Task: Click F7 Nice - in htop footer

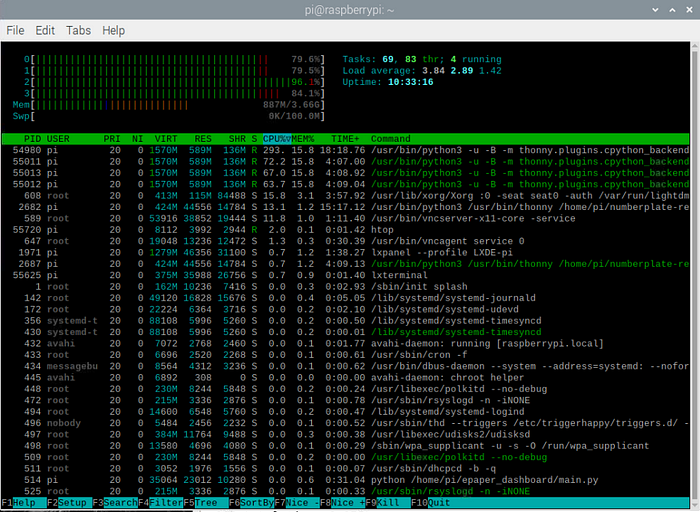Action: [x=297, y=503]
